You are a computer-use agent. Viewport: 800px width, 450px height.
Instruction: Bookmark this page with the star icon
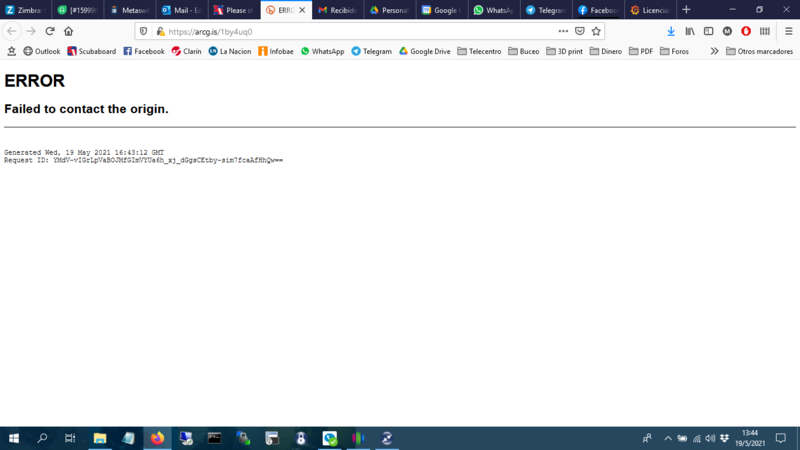[x=596, y=31]
